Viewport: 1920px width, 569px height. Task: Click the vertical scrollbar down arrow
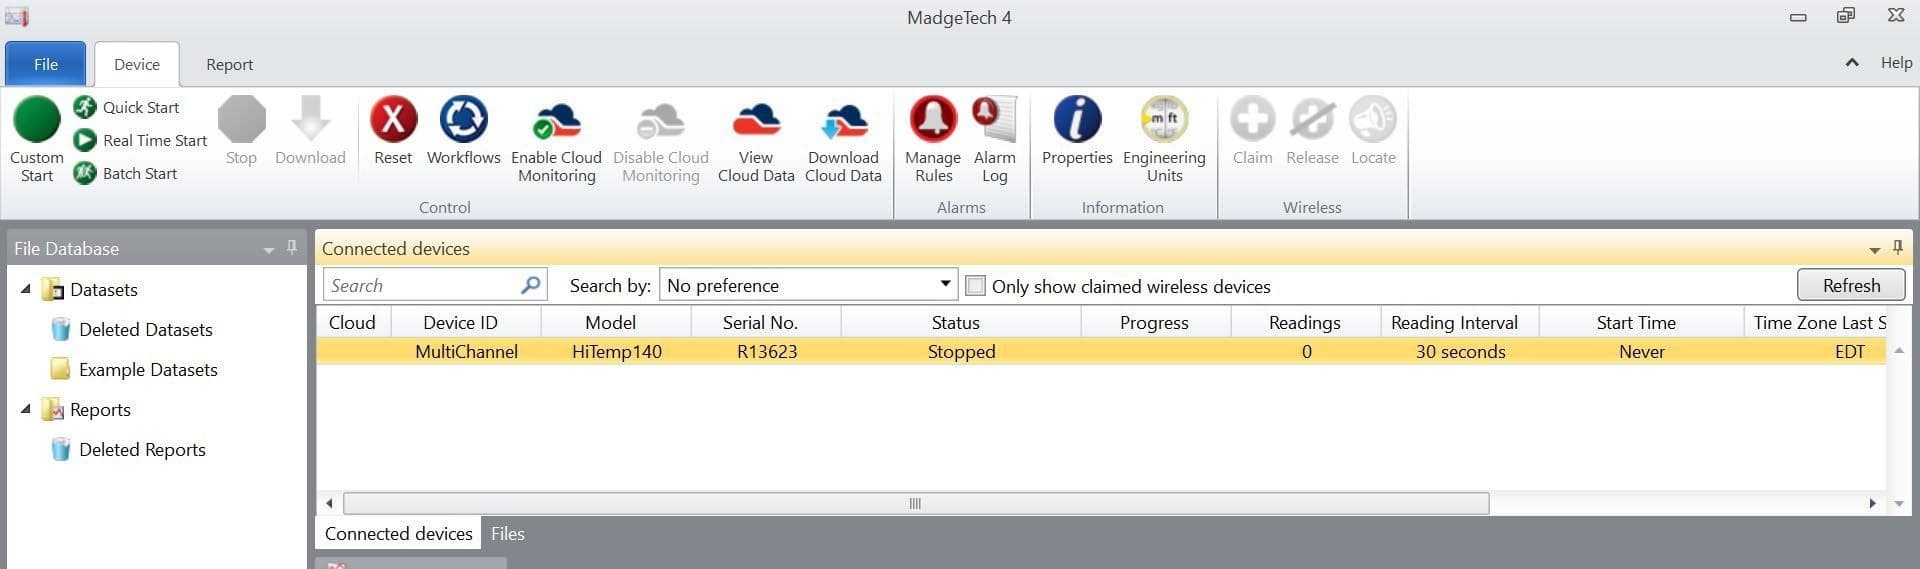[x=1898, y=503]
